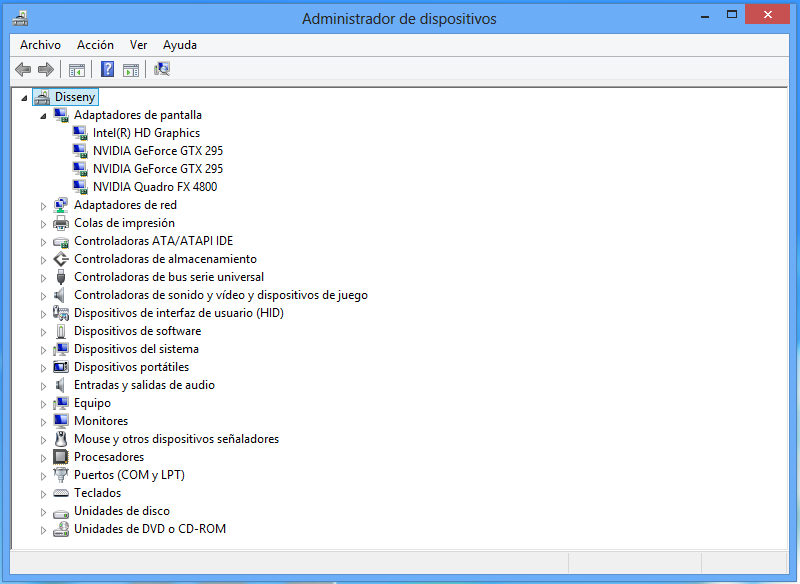800x584 pixels.
Task: Collapse the Disseny root node
Action: click(x=24, y=98)
